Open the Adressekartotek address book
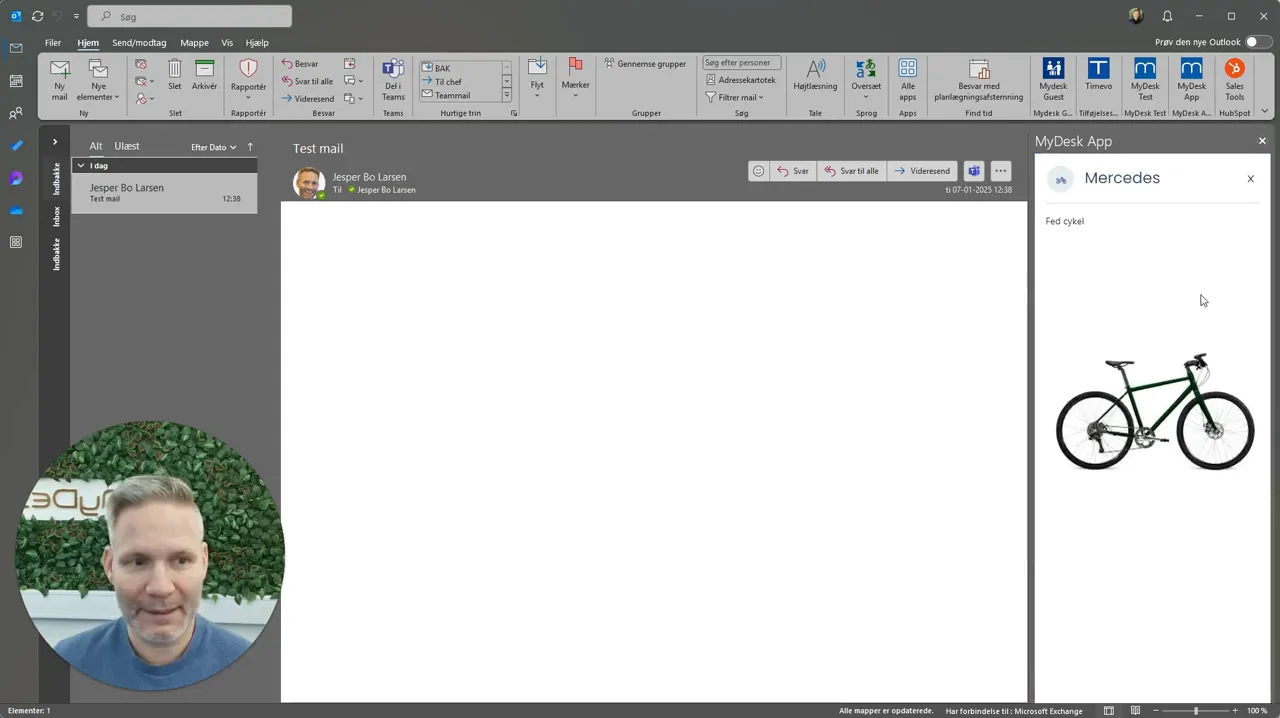The image size is (1280, 718). click(x=740, y=80)
